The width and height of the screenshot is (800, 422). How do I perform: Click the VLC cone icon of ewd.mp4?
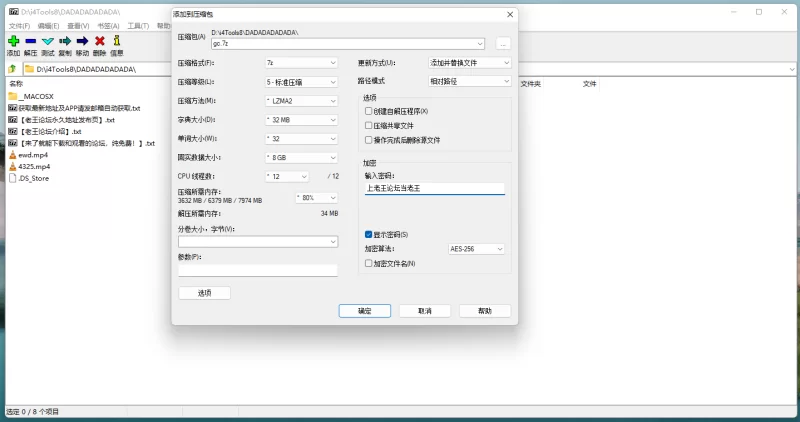click(x=13, y=155)
